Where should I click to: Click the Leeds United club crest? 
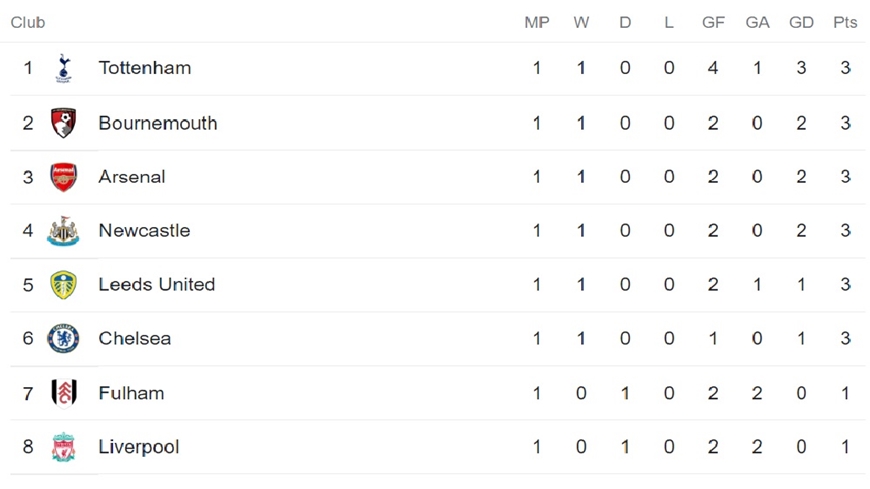click(63, 285)
